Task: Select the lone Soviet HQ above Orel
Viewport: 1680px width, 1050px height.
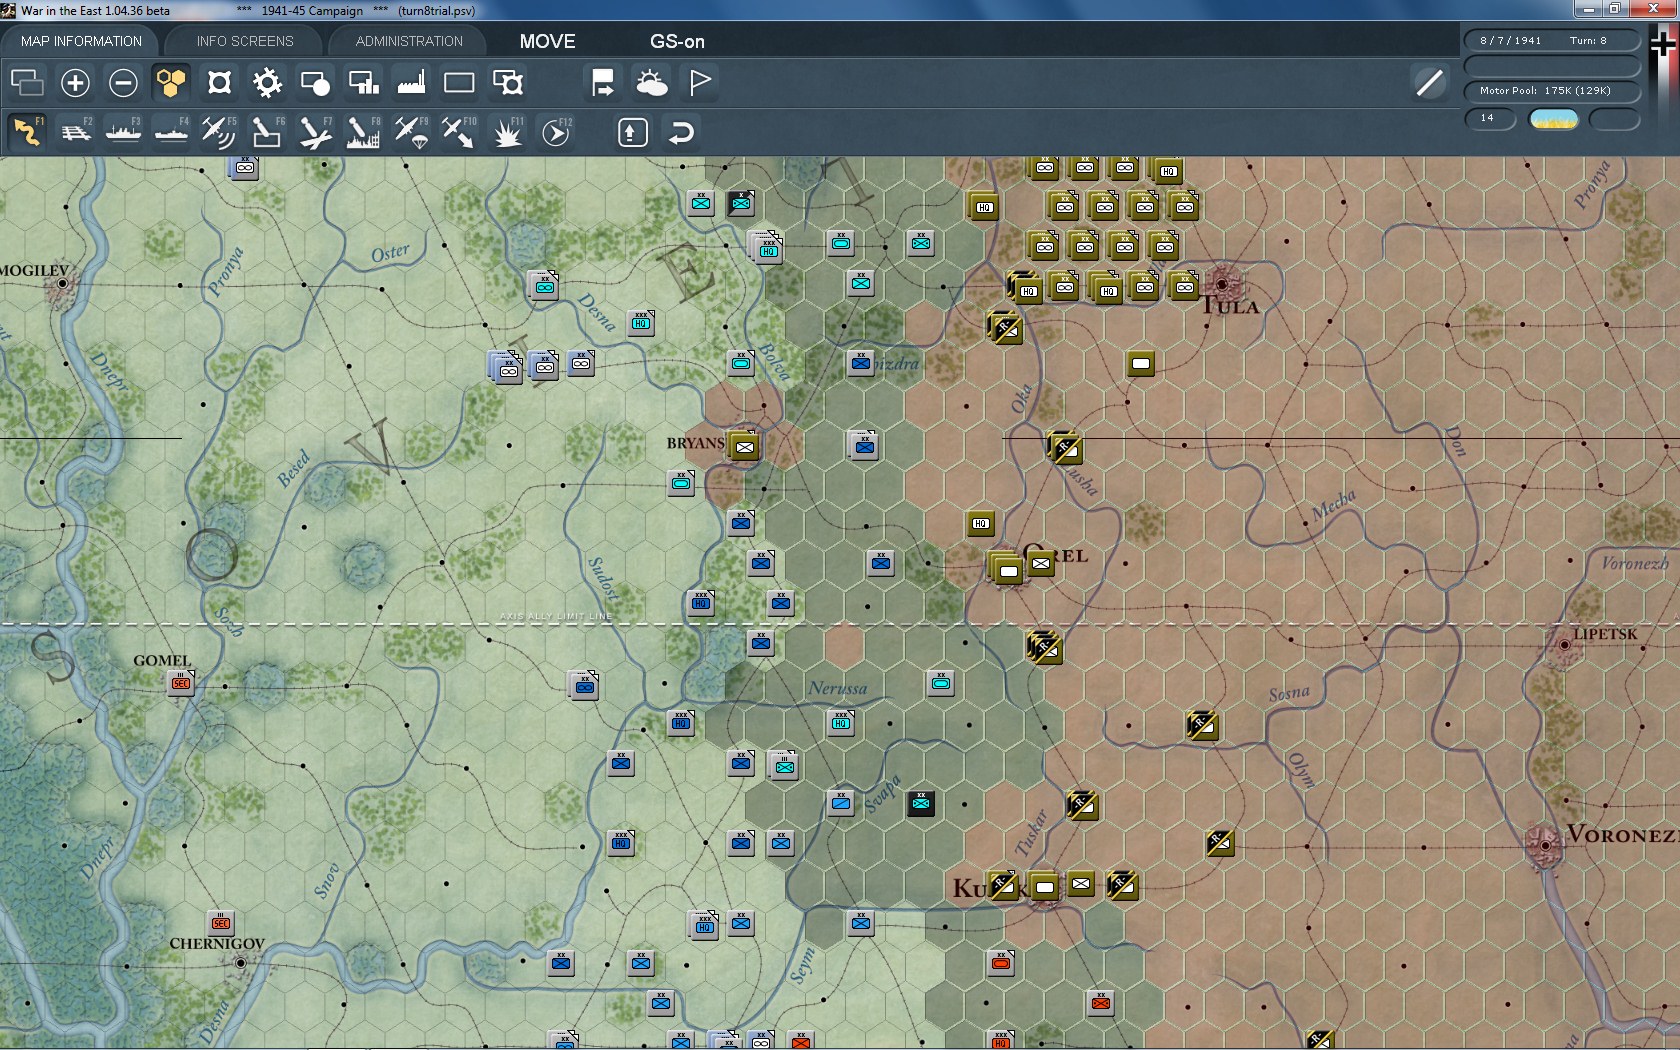Action: coord(981,523)
